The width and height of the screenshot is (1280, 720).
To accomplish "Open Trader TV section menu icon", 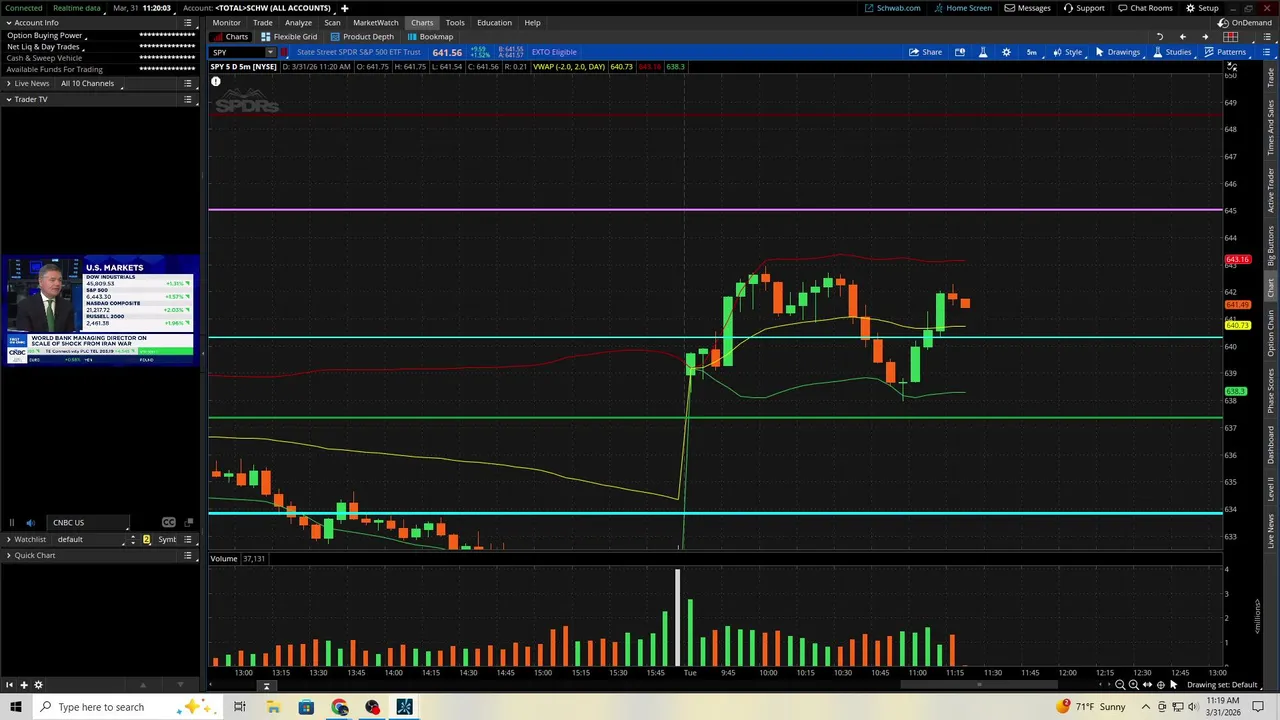I will (x=187, y=99).
